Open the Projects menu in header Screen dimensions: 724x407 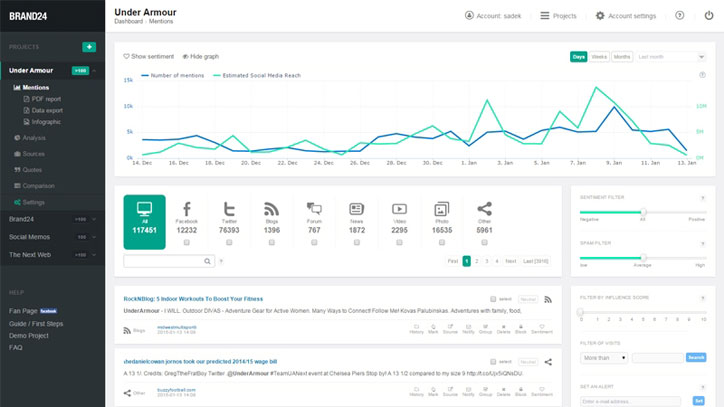(x=558, y=16)
